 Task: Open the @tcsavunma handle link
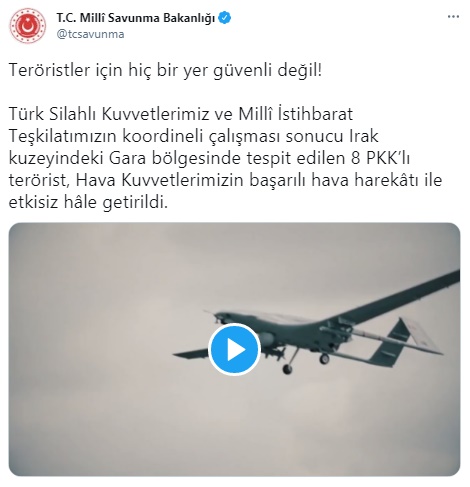[x=90, y=34]
